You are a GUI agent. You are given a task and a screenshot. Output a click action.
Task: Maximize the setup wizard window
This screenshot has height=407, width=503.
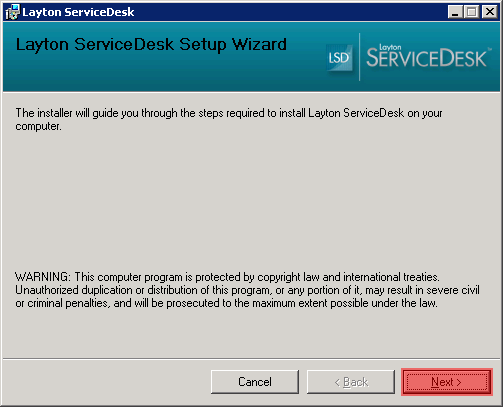[471, 12]
